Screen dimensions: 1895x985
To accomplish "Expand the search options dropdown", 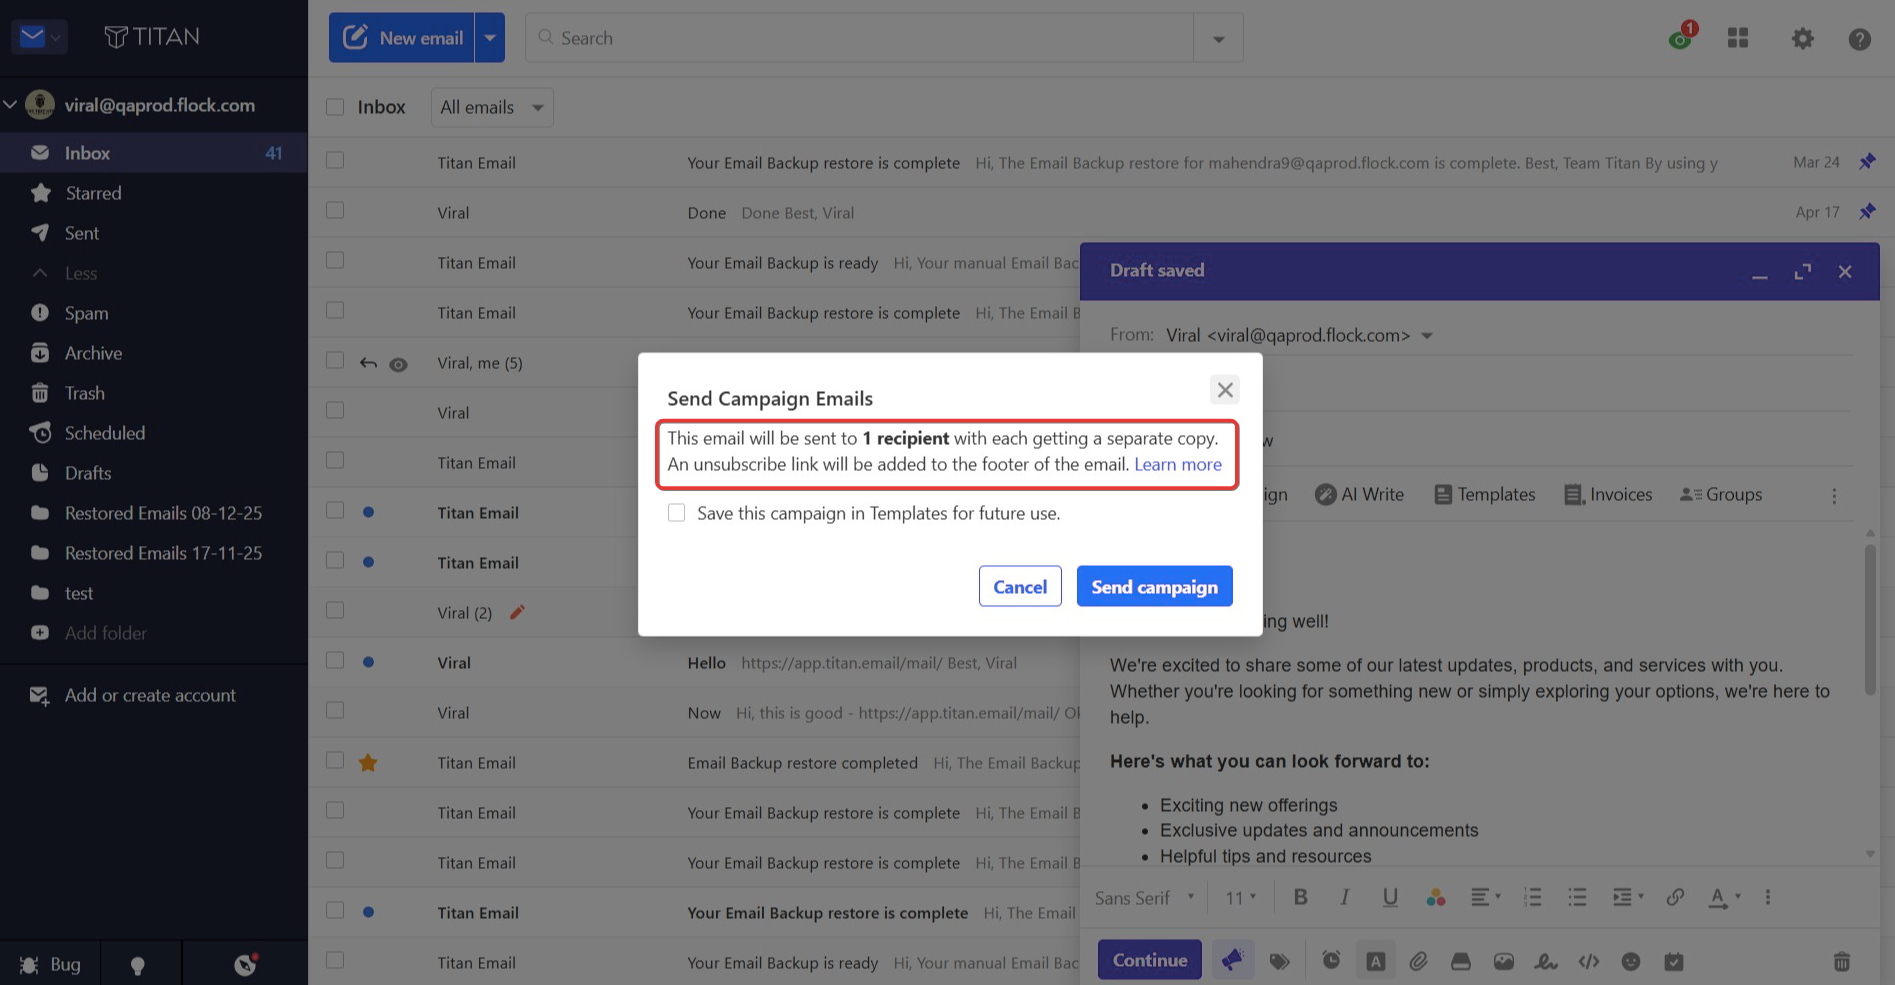I will (x=1219, y=38).
